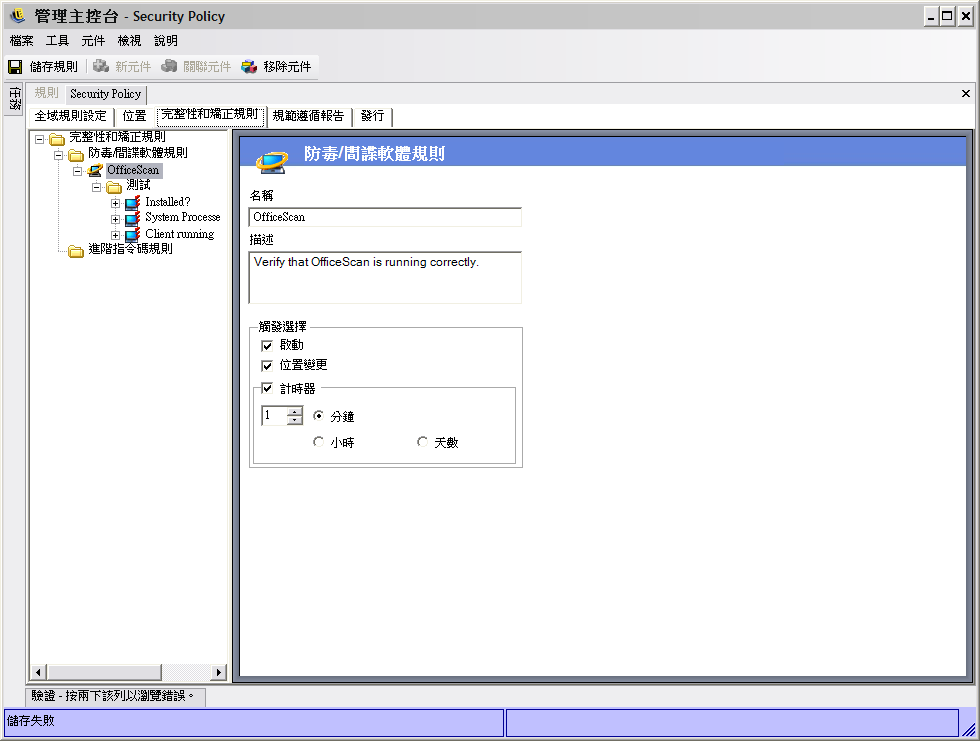Select the 小時 radio button

click(x=319, y=442)
